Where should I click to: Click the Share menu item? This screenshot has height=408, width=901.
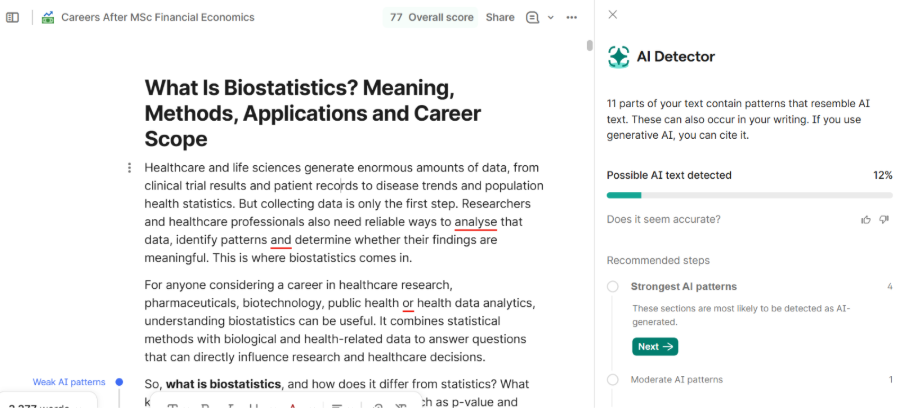500,17
